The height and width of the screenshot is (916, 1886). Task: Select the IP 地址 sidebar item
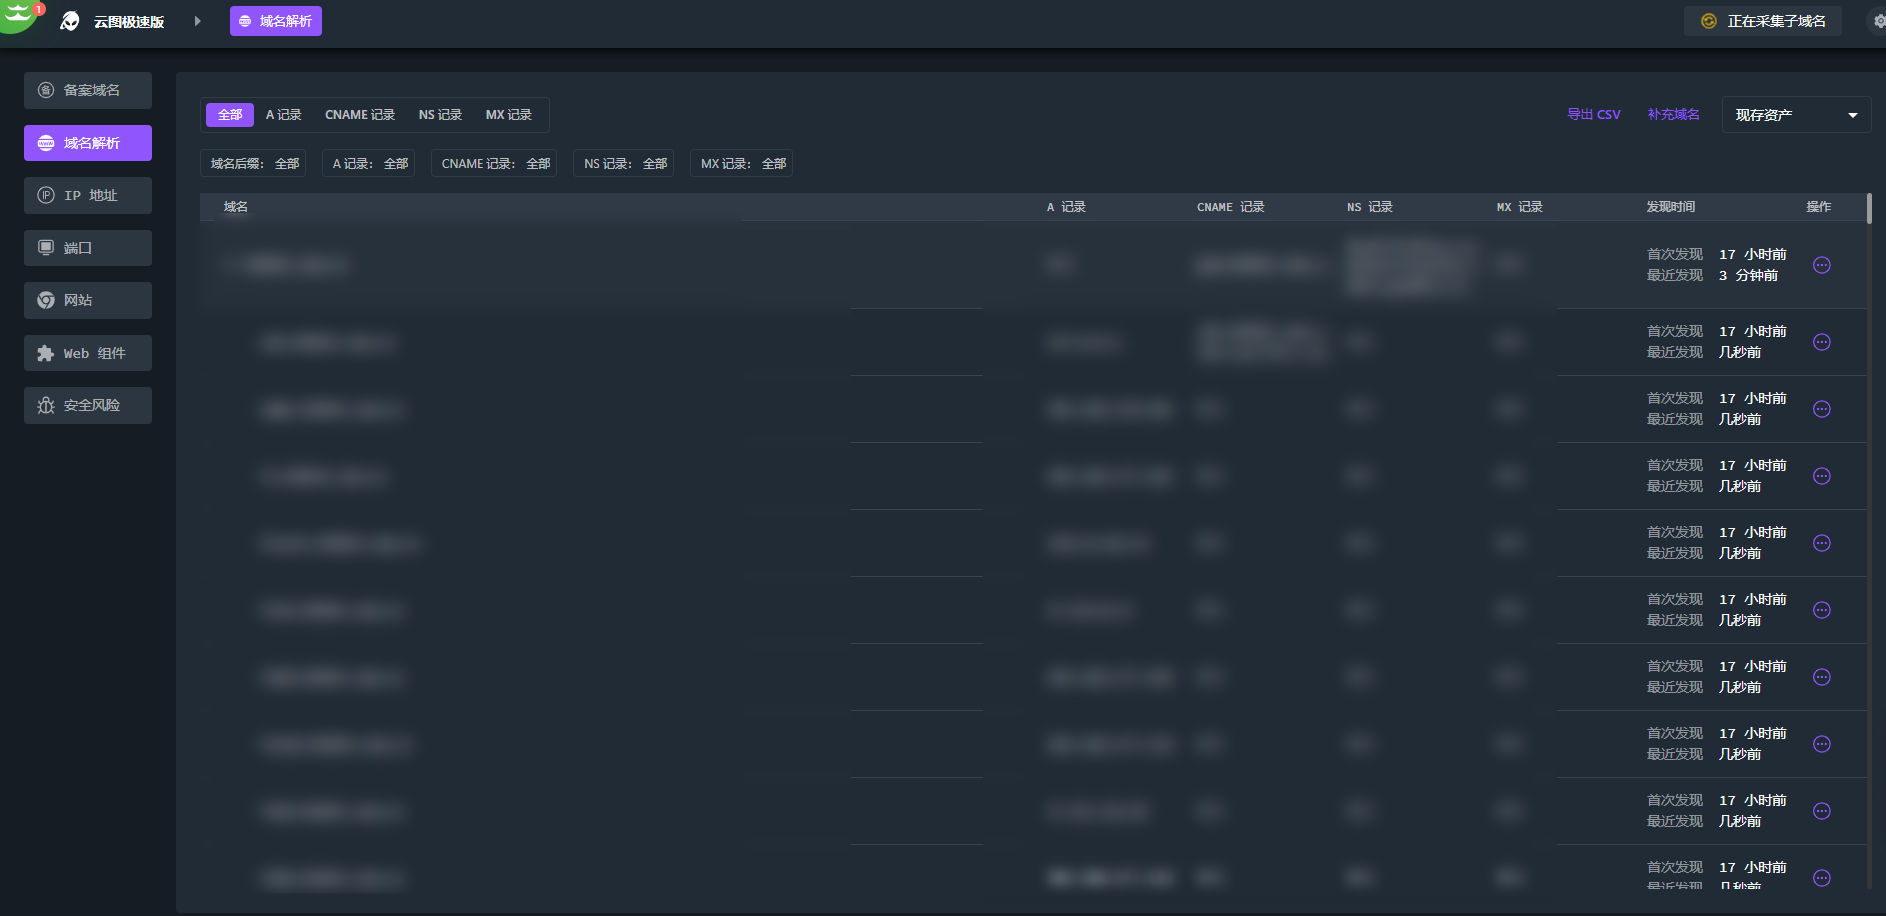pos(88,196)
